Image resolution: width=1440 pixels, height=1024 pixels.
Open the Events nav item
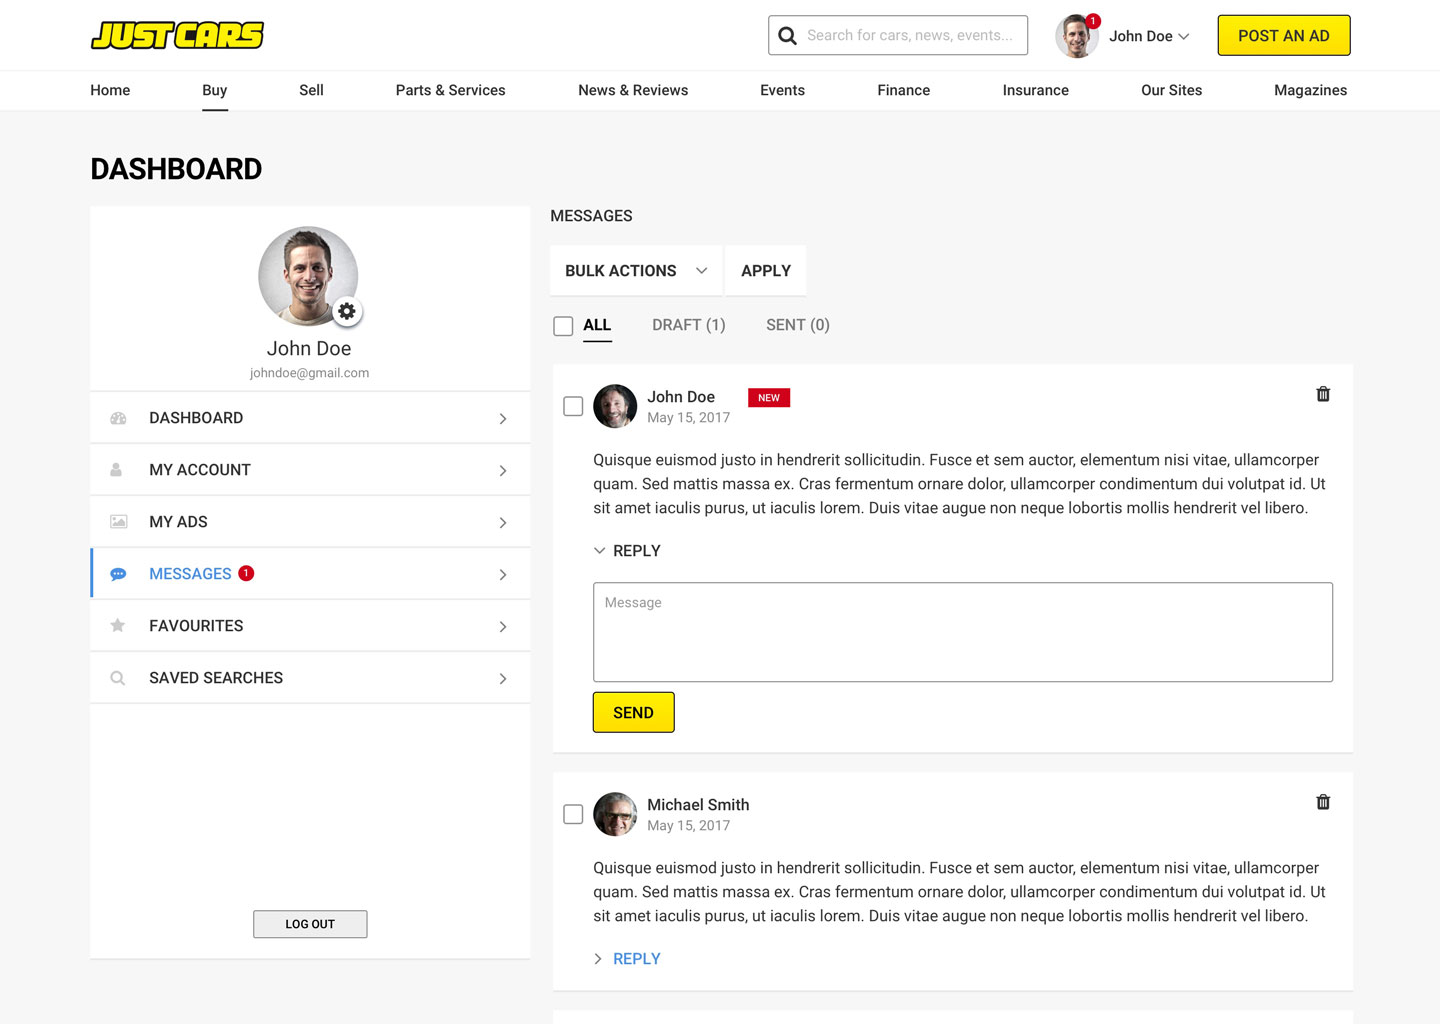pos(782,90)
